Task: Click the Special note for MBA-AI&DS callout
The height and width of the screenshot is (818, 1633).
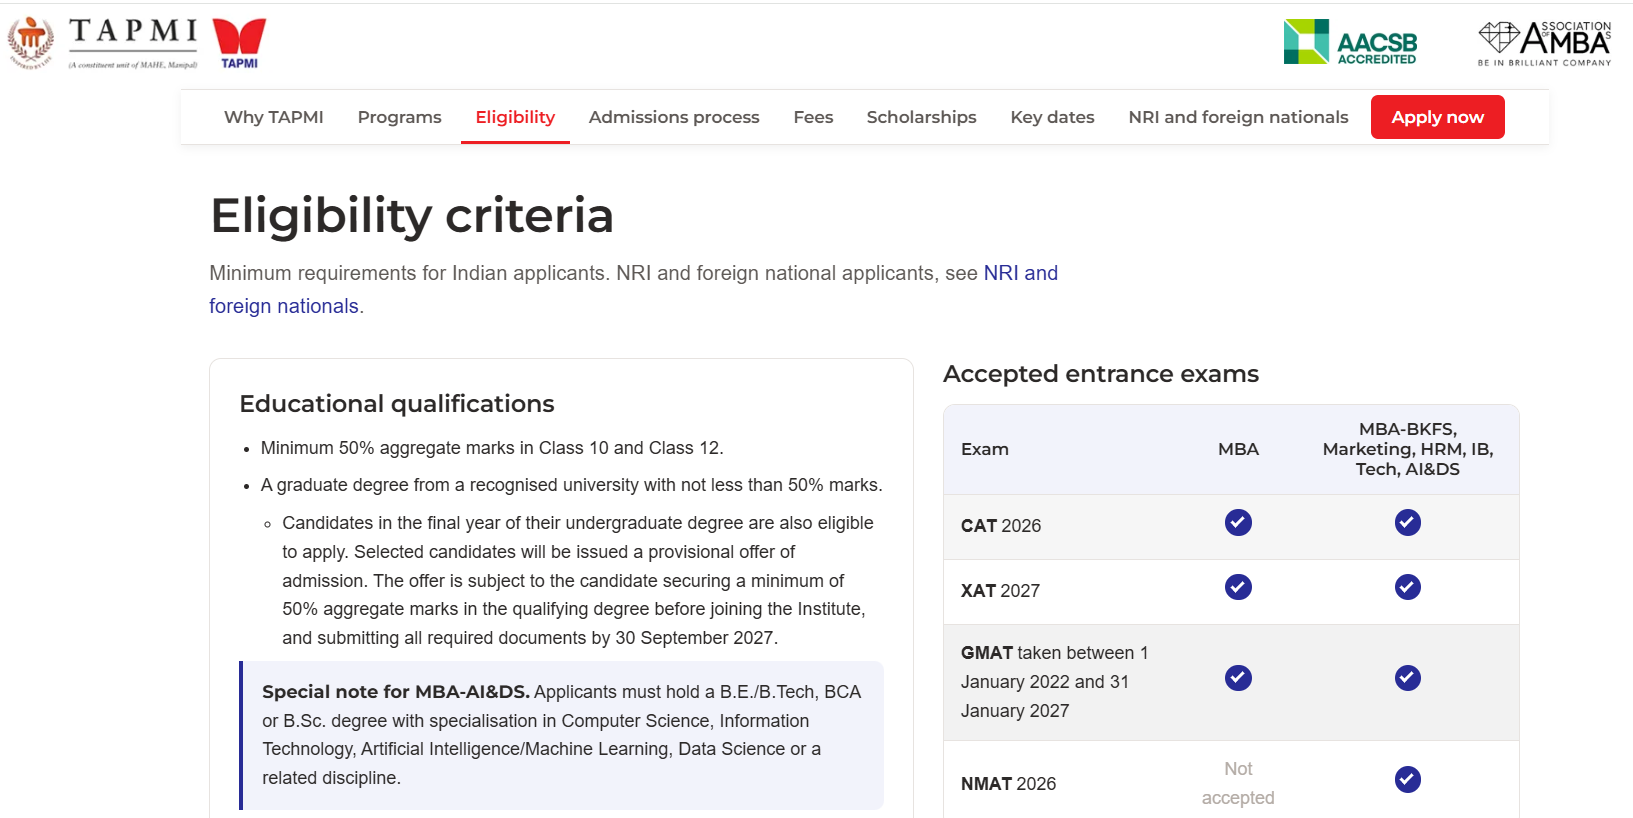Action: pos(562,735)
